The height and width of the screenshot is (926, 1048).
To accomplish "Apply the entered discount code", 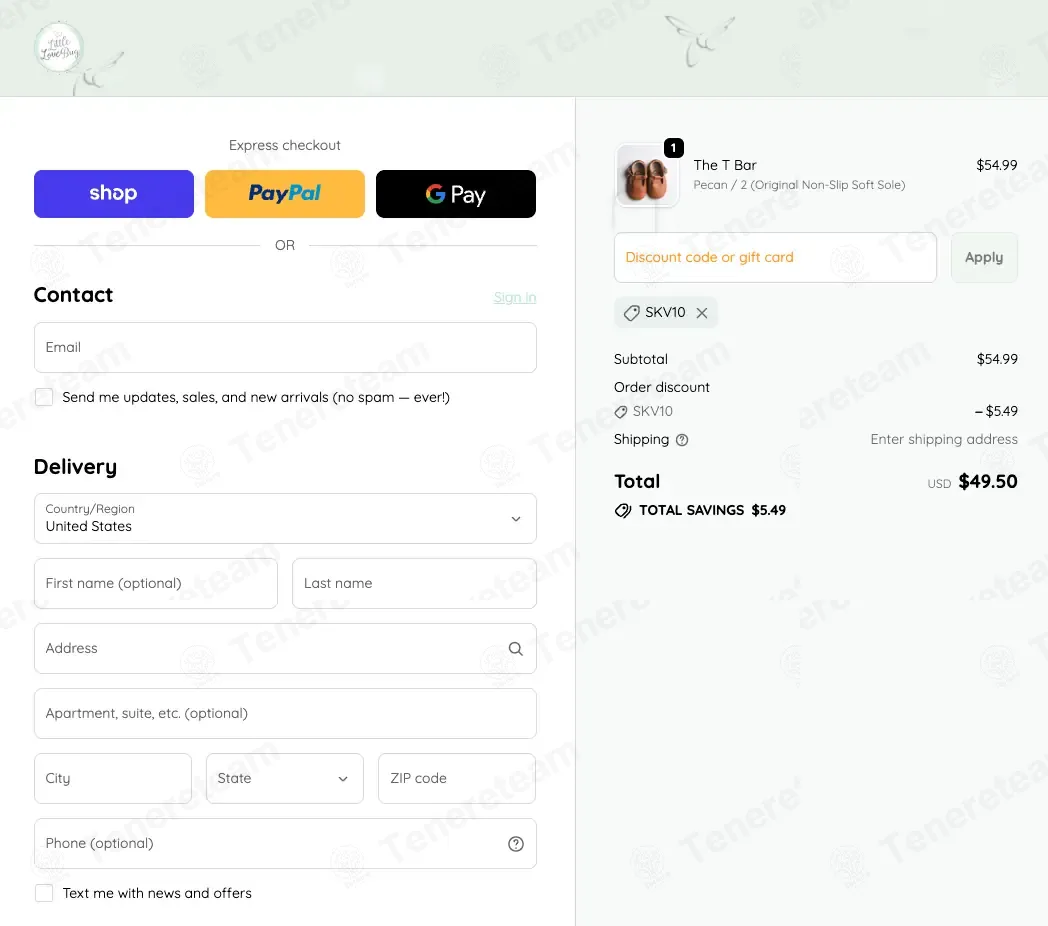I will tap(985, 257).
